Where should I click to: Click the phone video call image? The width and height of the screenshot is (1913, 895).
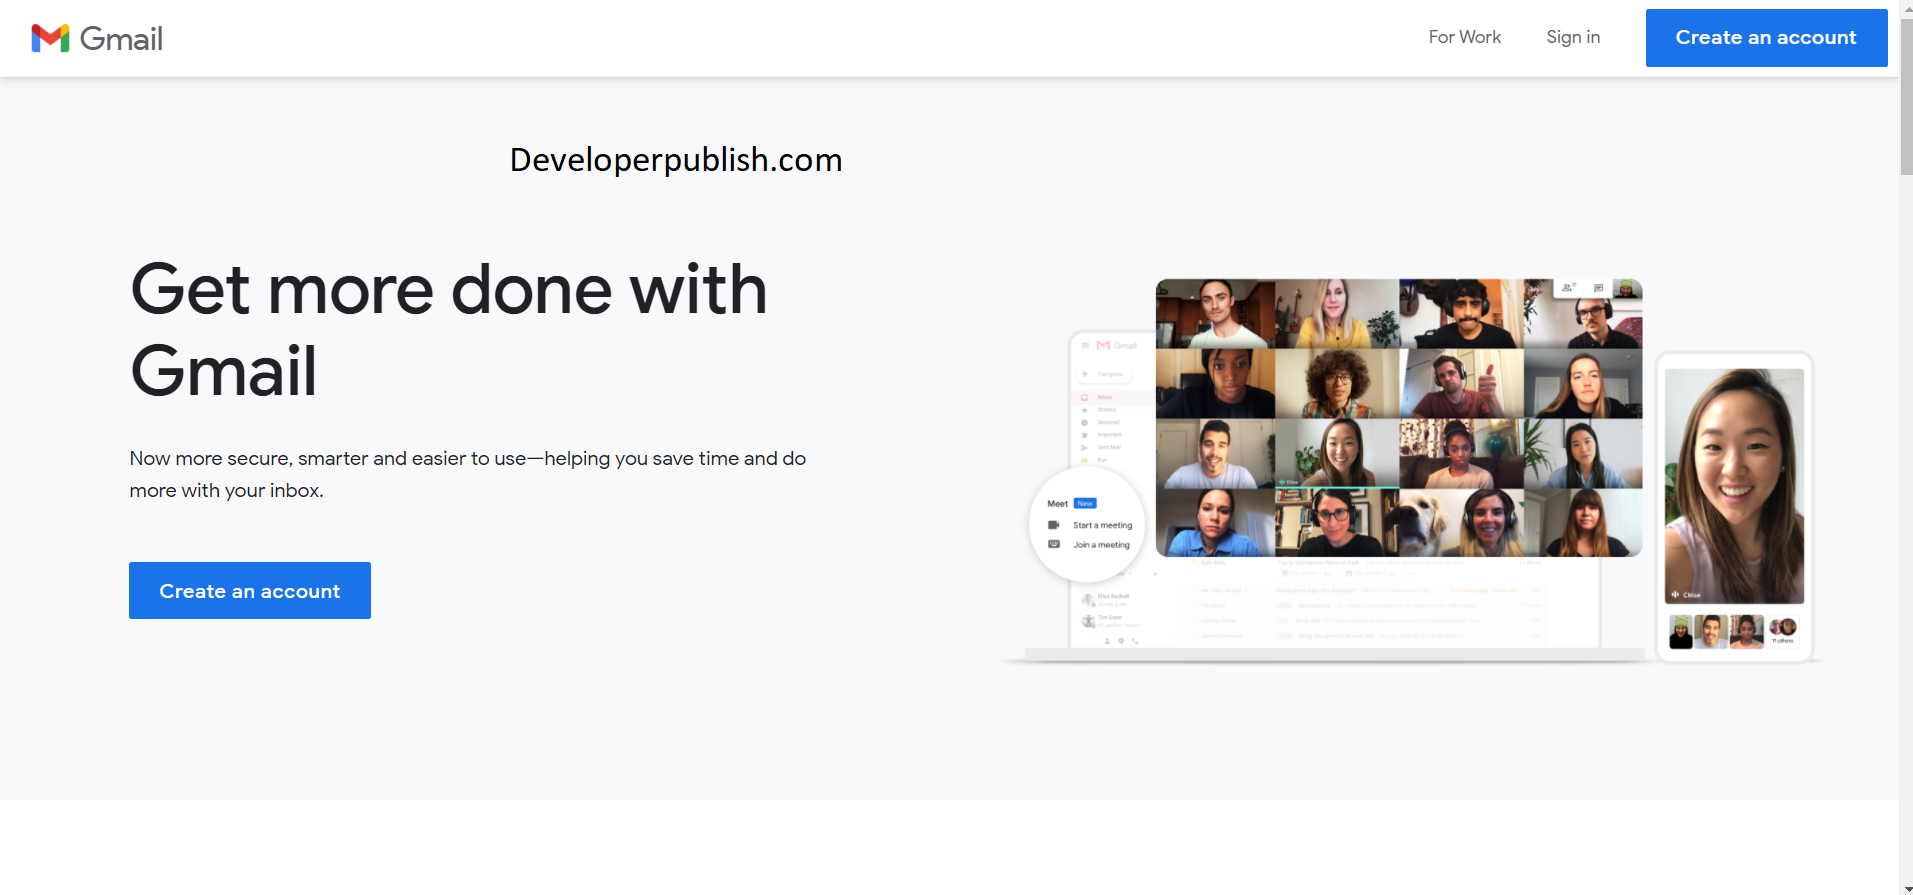click(x=1734, y=506)
